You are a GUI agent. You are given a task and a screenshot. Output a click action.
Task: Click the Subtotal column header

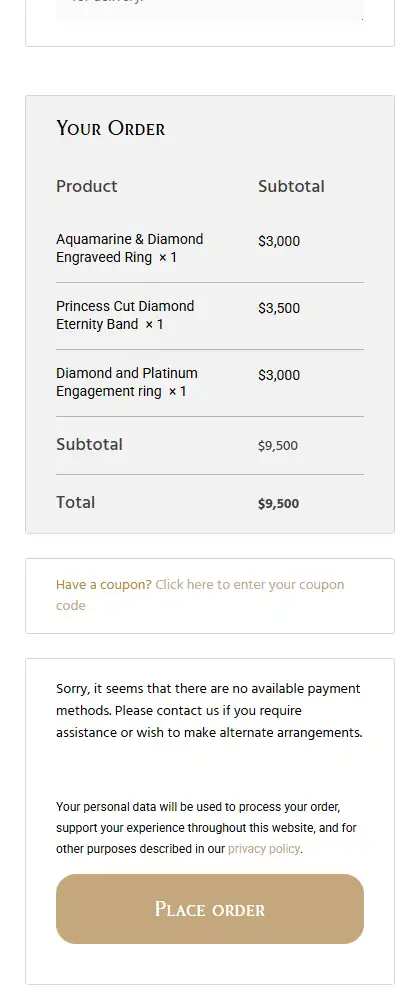[x=291, y=186]
